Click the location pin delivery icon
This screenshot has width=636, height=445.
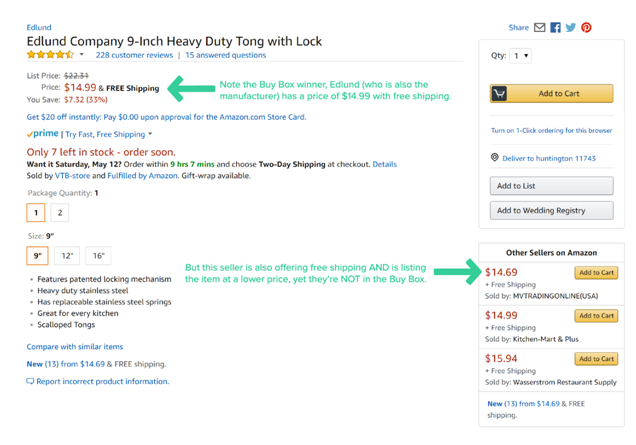(x=494, y=158)
